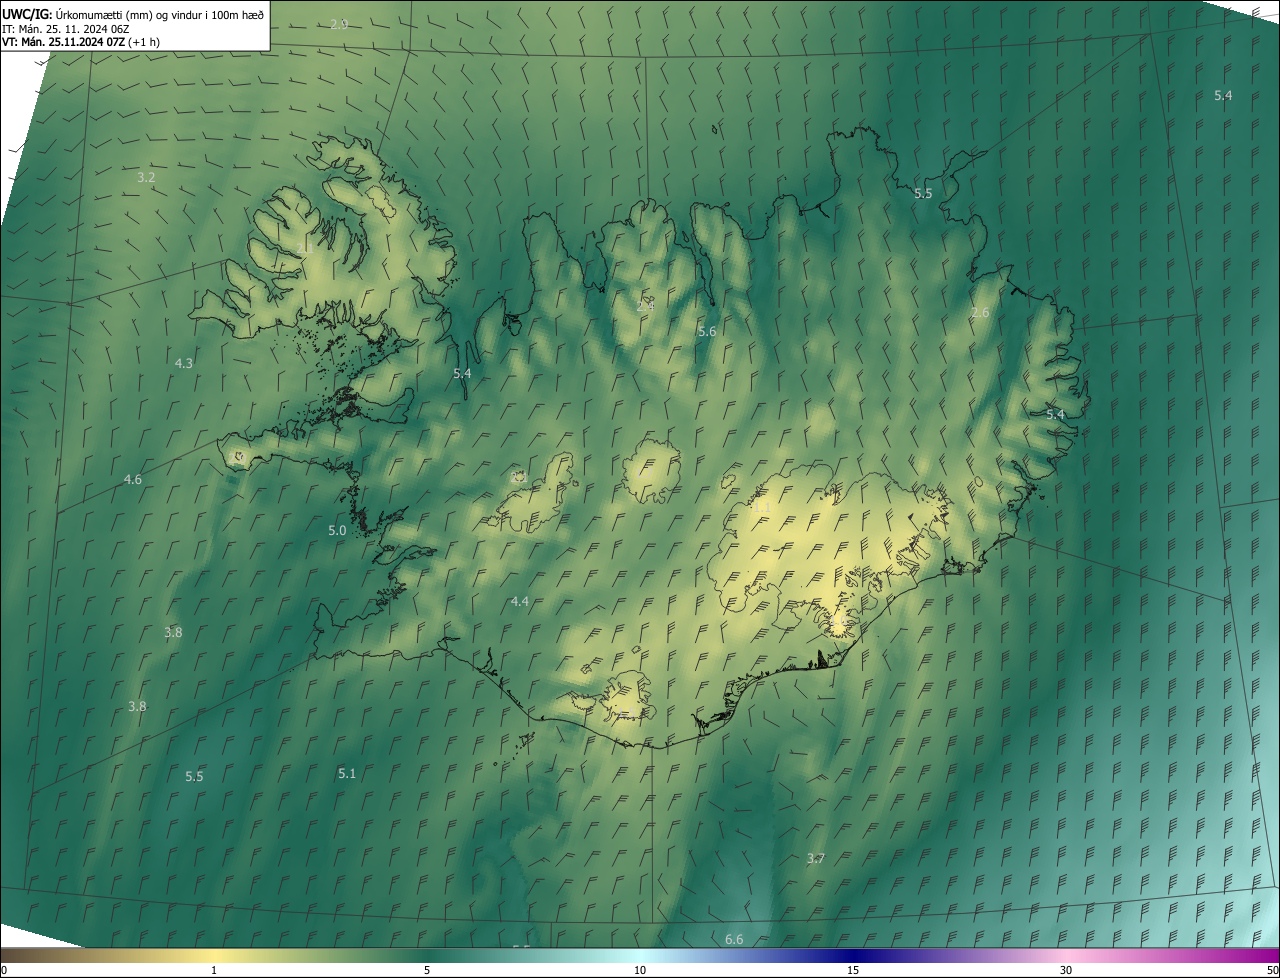Click the color bar tick label 10
Viewport: 1280px width, 978px height.
coord(640,971)
